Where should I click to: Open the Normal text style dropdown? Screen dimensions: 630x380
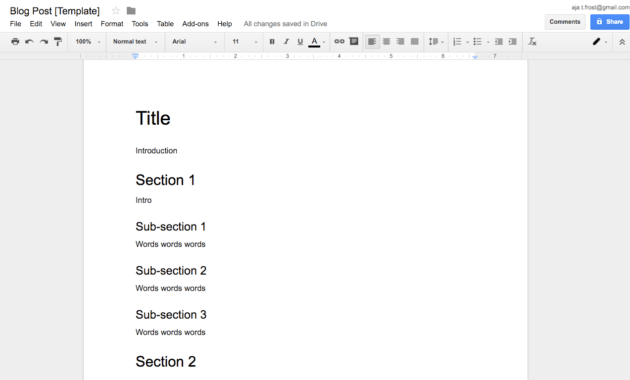(135, 41)
